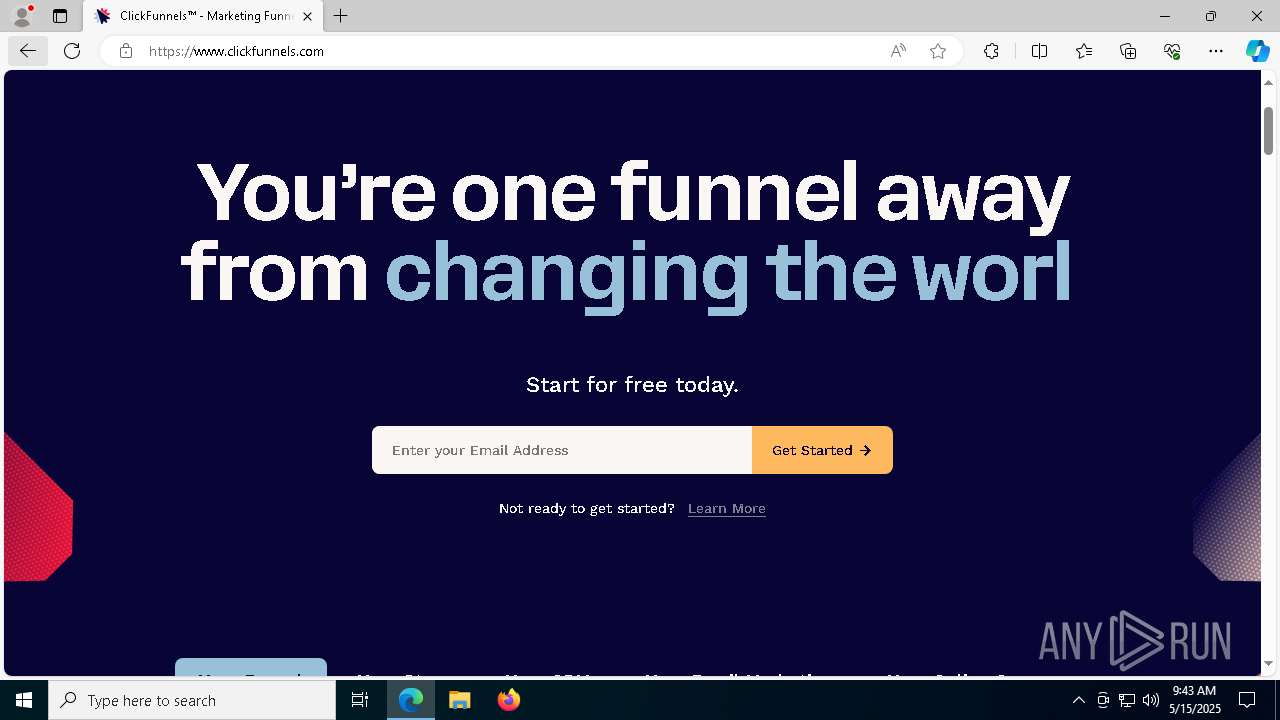Open network status tray icon
Viewport: 1280px width, 720px height.
click(x=1127, y=700)
